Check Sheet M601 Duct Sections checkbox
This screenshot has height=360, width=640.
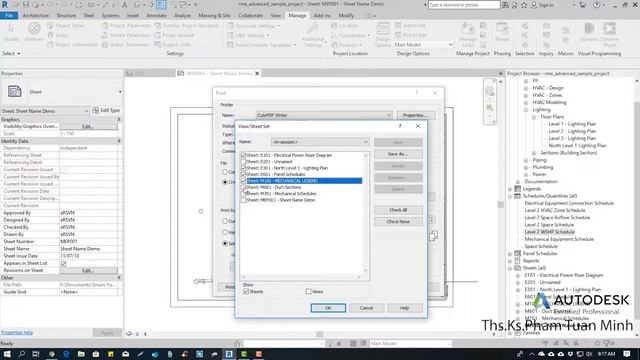[244, 187]
